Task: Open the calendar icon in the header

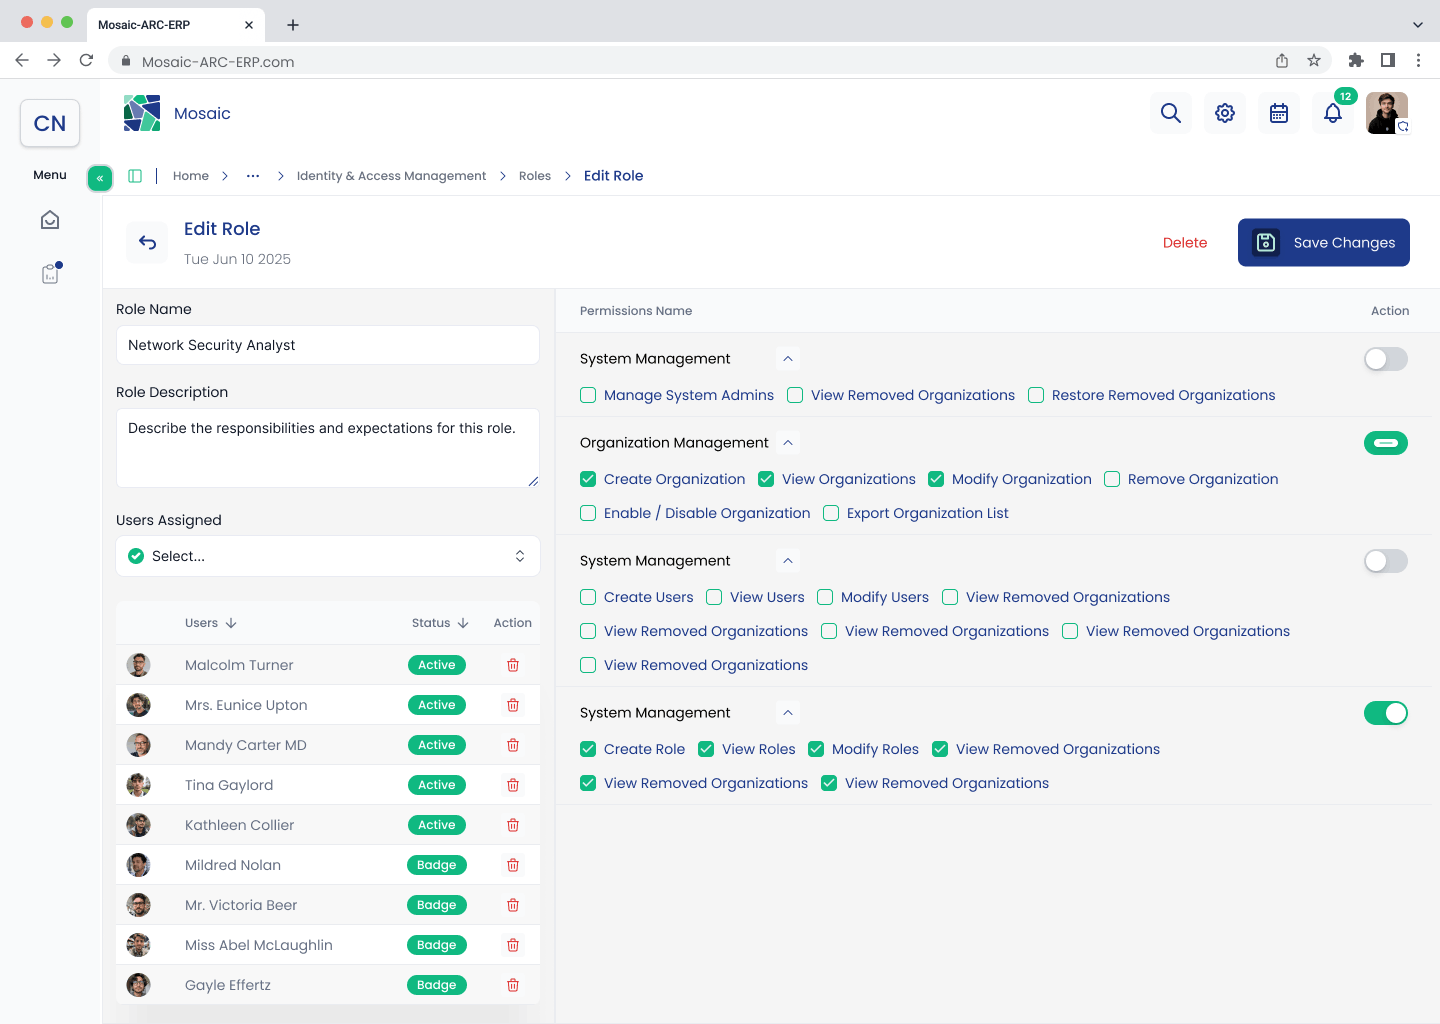Action: [x=1279, y=113]
